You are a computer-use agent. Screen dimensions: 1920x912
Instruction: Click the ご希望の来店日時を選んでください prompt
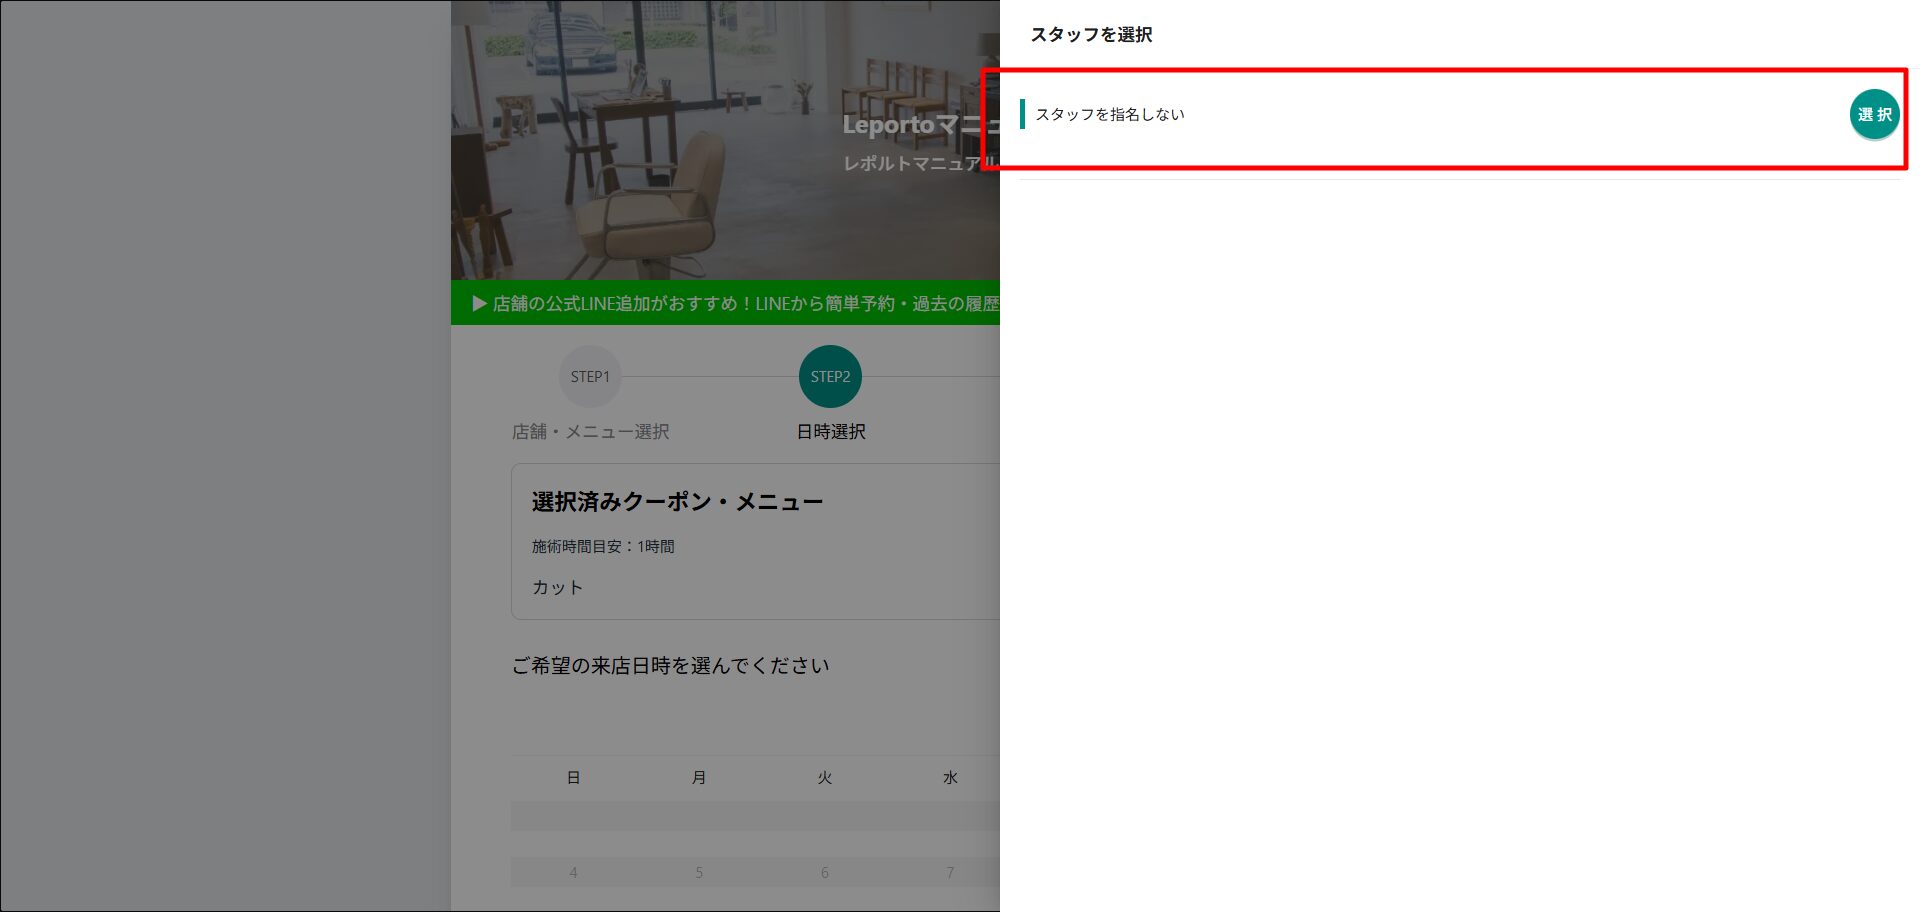point(671,666)
